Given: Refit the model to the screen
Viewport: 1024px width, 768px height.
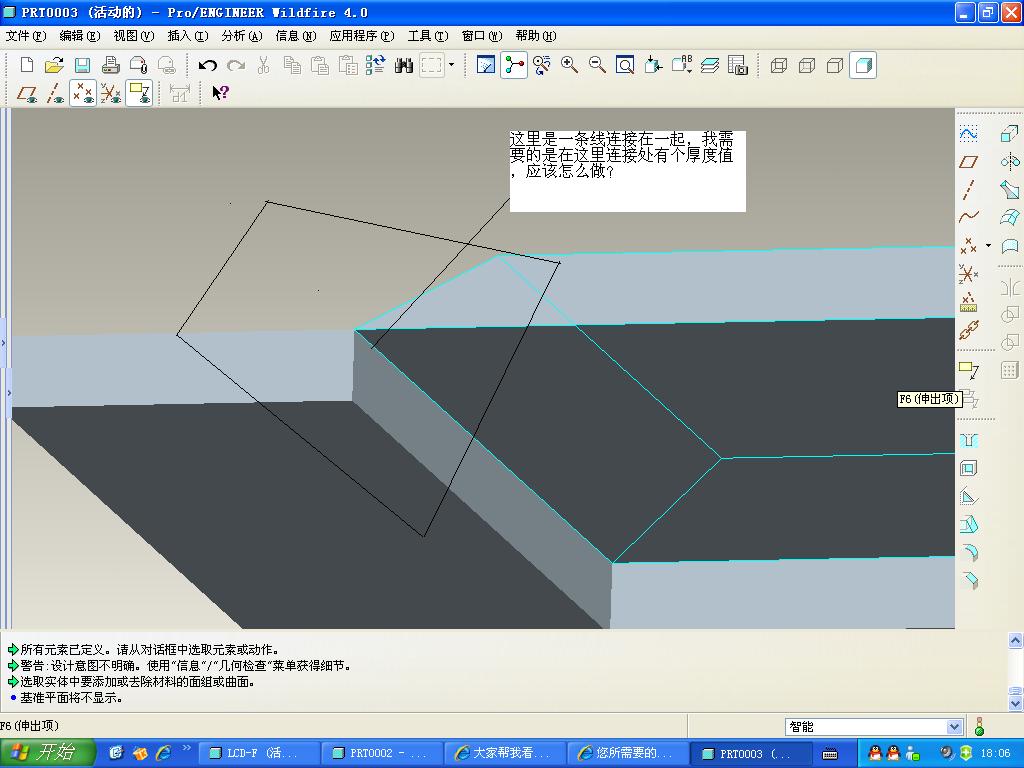Looking at the screenshot, I should pyautogui.click(x=625, y=65).
